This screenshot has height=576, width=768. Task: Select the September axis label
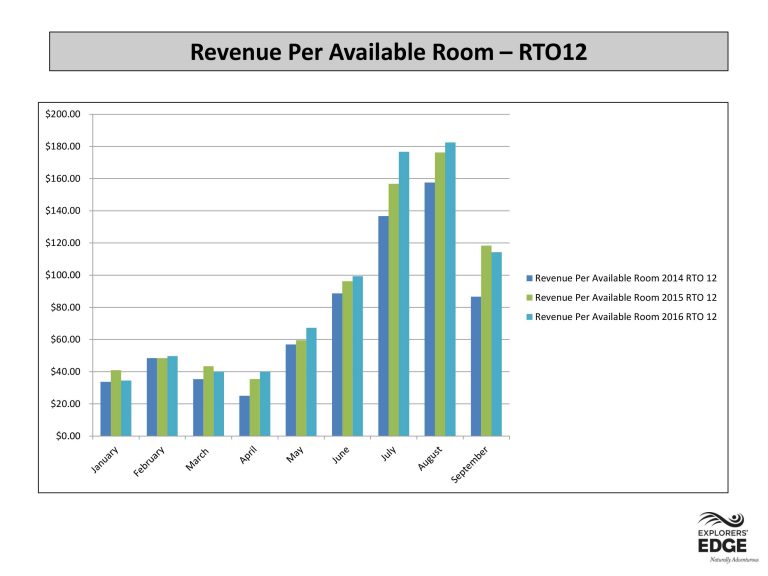tap(469, 465)
